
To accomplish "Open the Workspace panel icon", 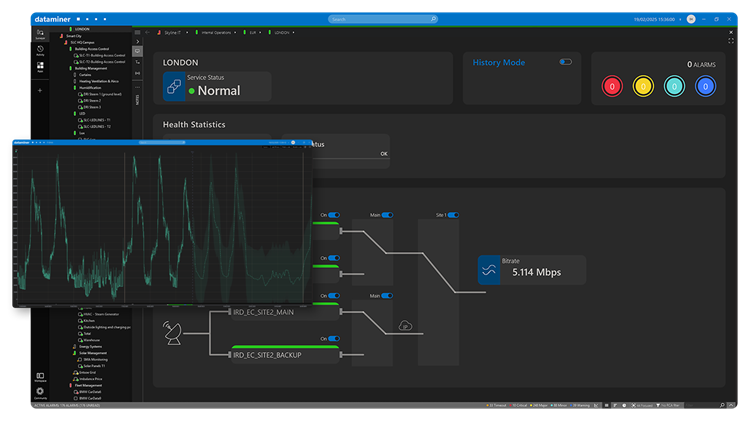I will (40, 376).
